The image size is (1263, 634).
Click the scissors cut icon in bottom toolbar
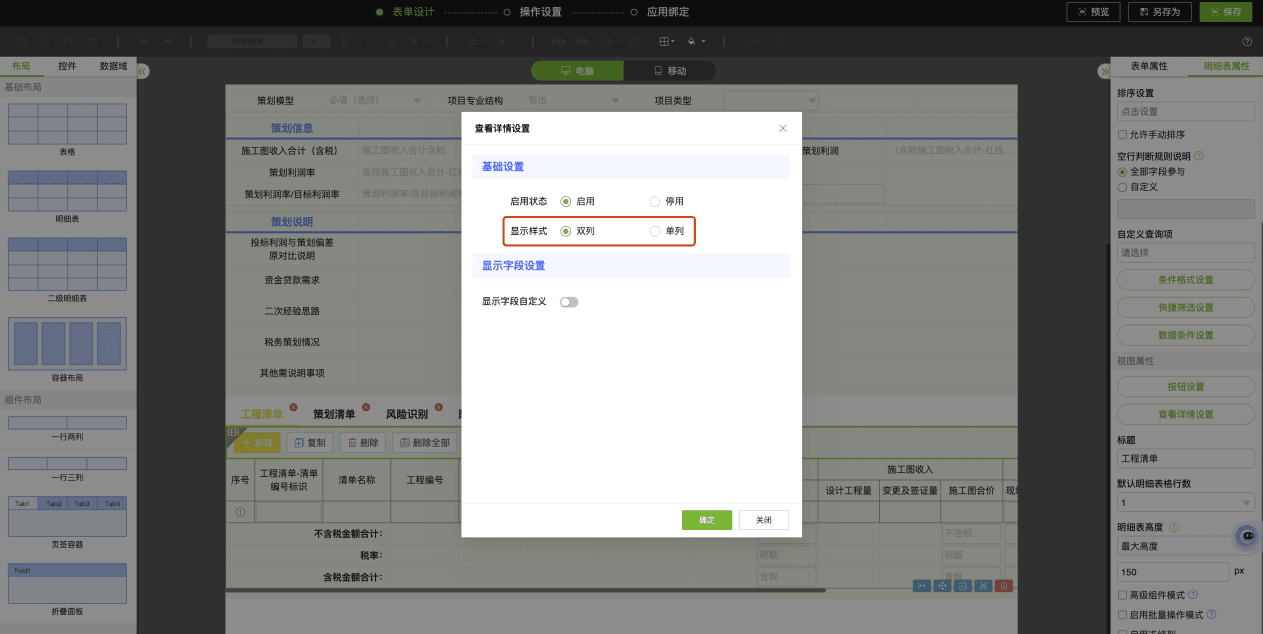pos(983,586)
